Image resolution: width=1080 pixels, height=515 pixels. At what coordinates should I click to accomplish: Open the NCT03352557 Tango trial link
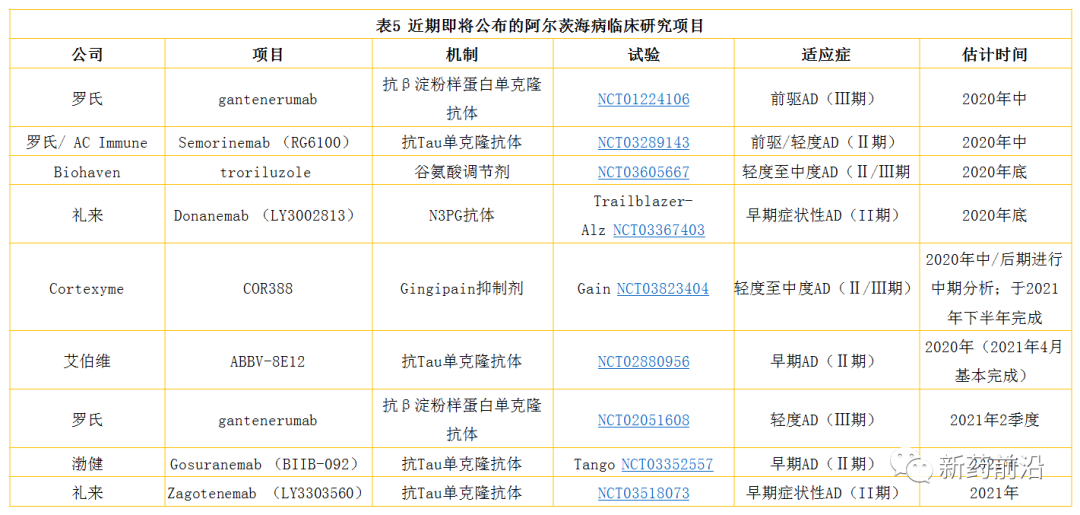667,465
